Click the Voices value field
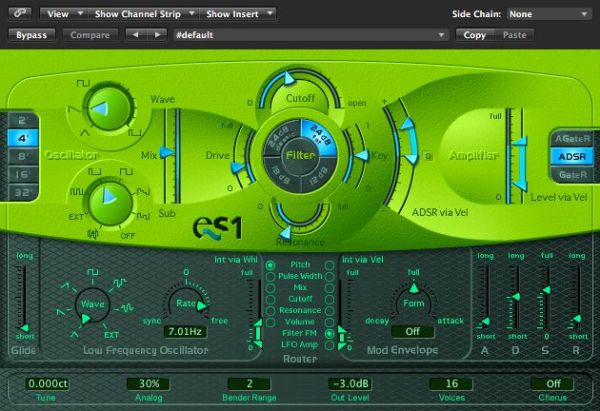Image resolution: width=600 pixels, height=411 pixels. coord(451,384)
